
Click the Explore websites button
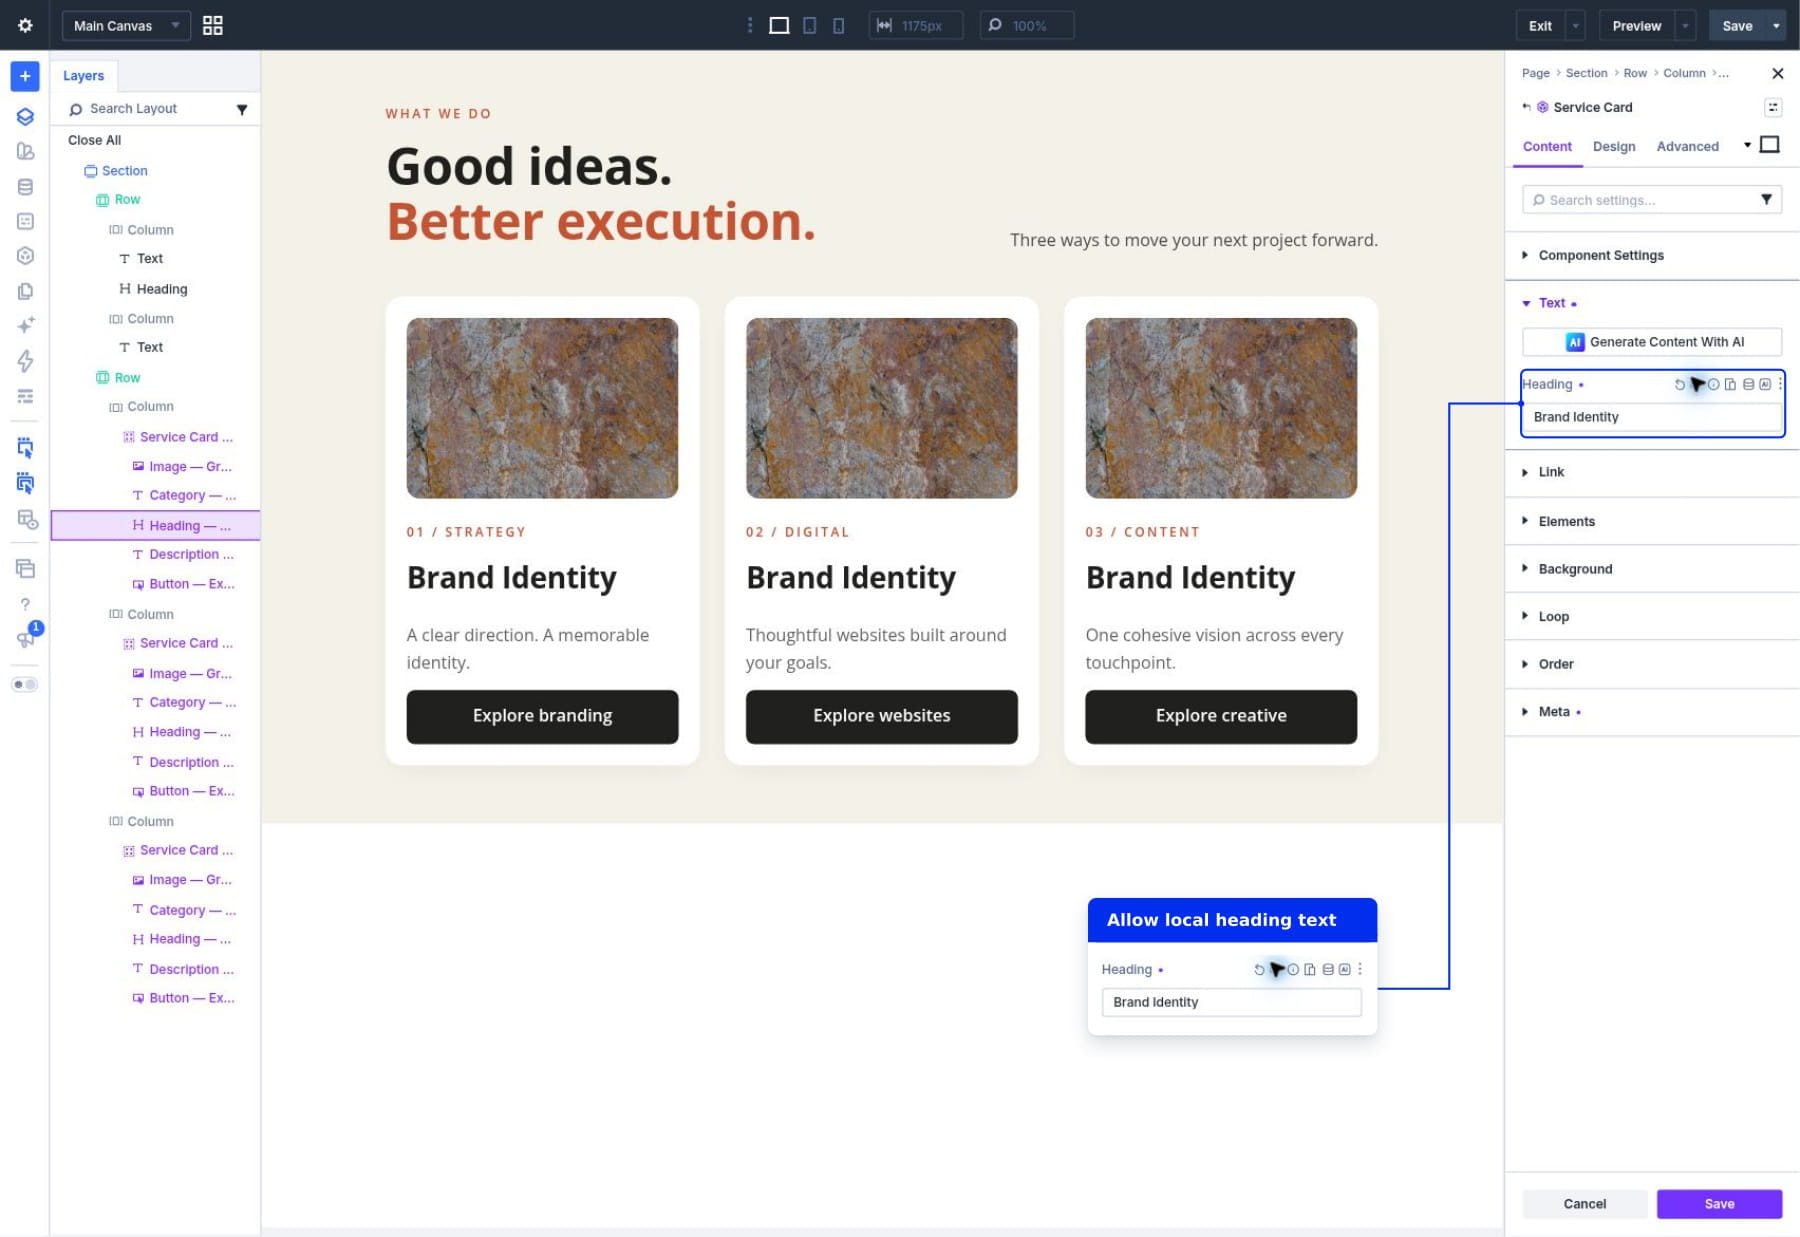point(881,716)
